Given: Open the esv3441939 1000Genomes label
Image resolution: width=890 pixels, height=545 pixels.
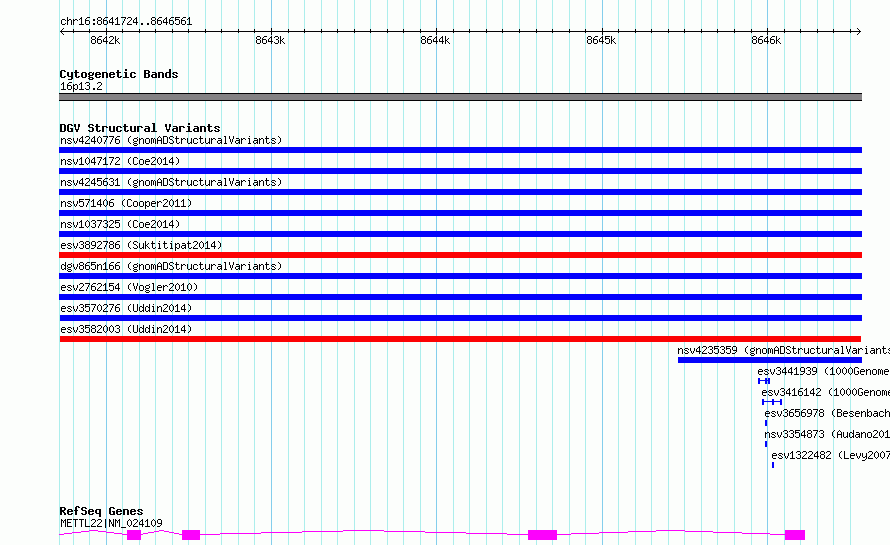Looking at the screenshot, I should [824, 371].
